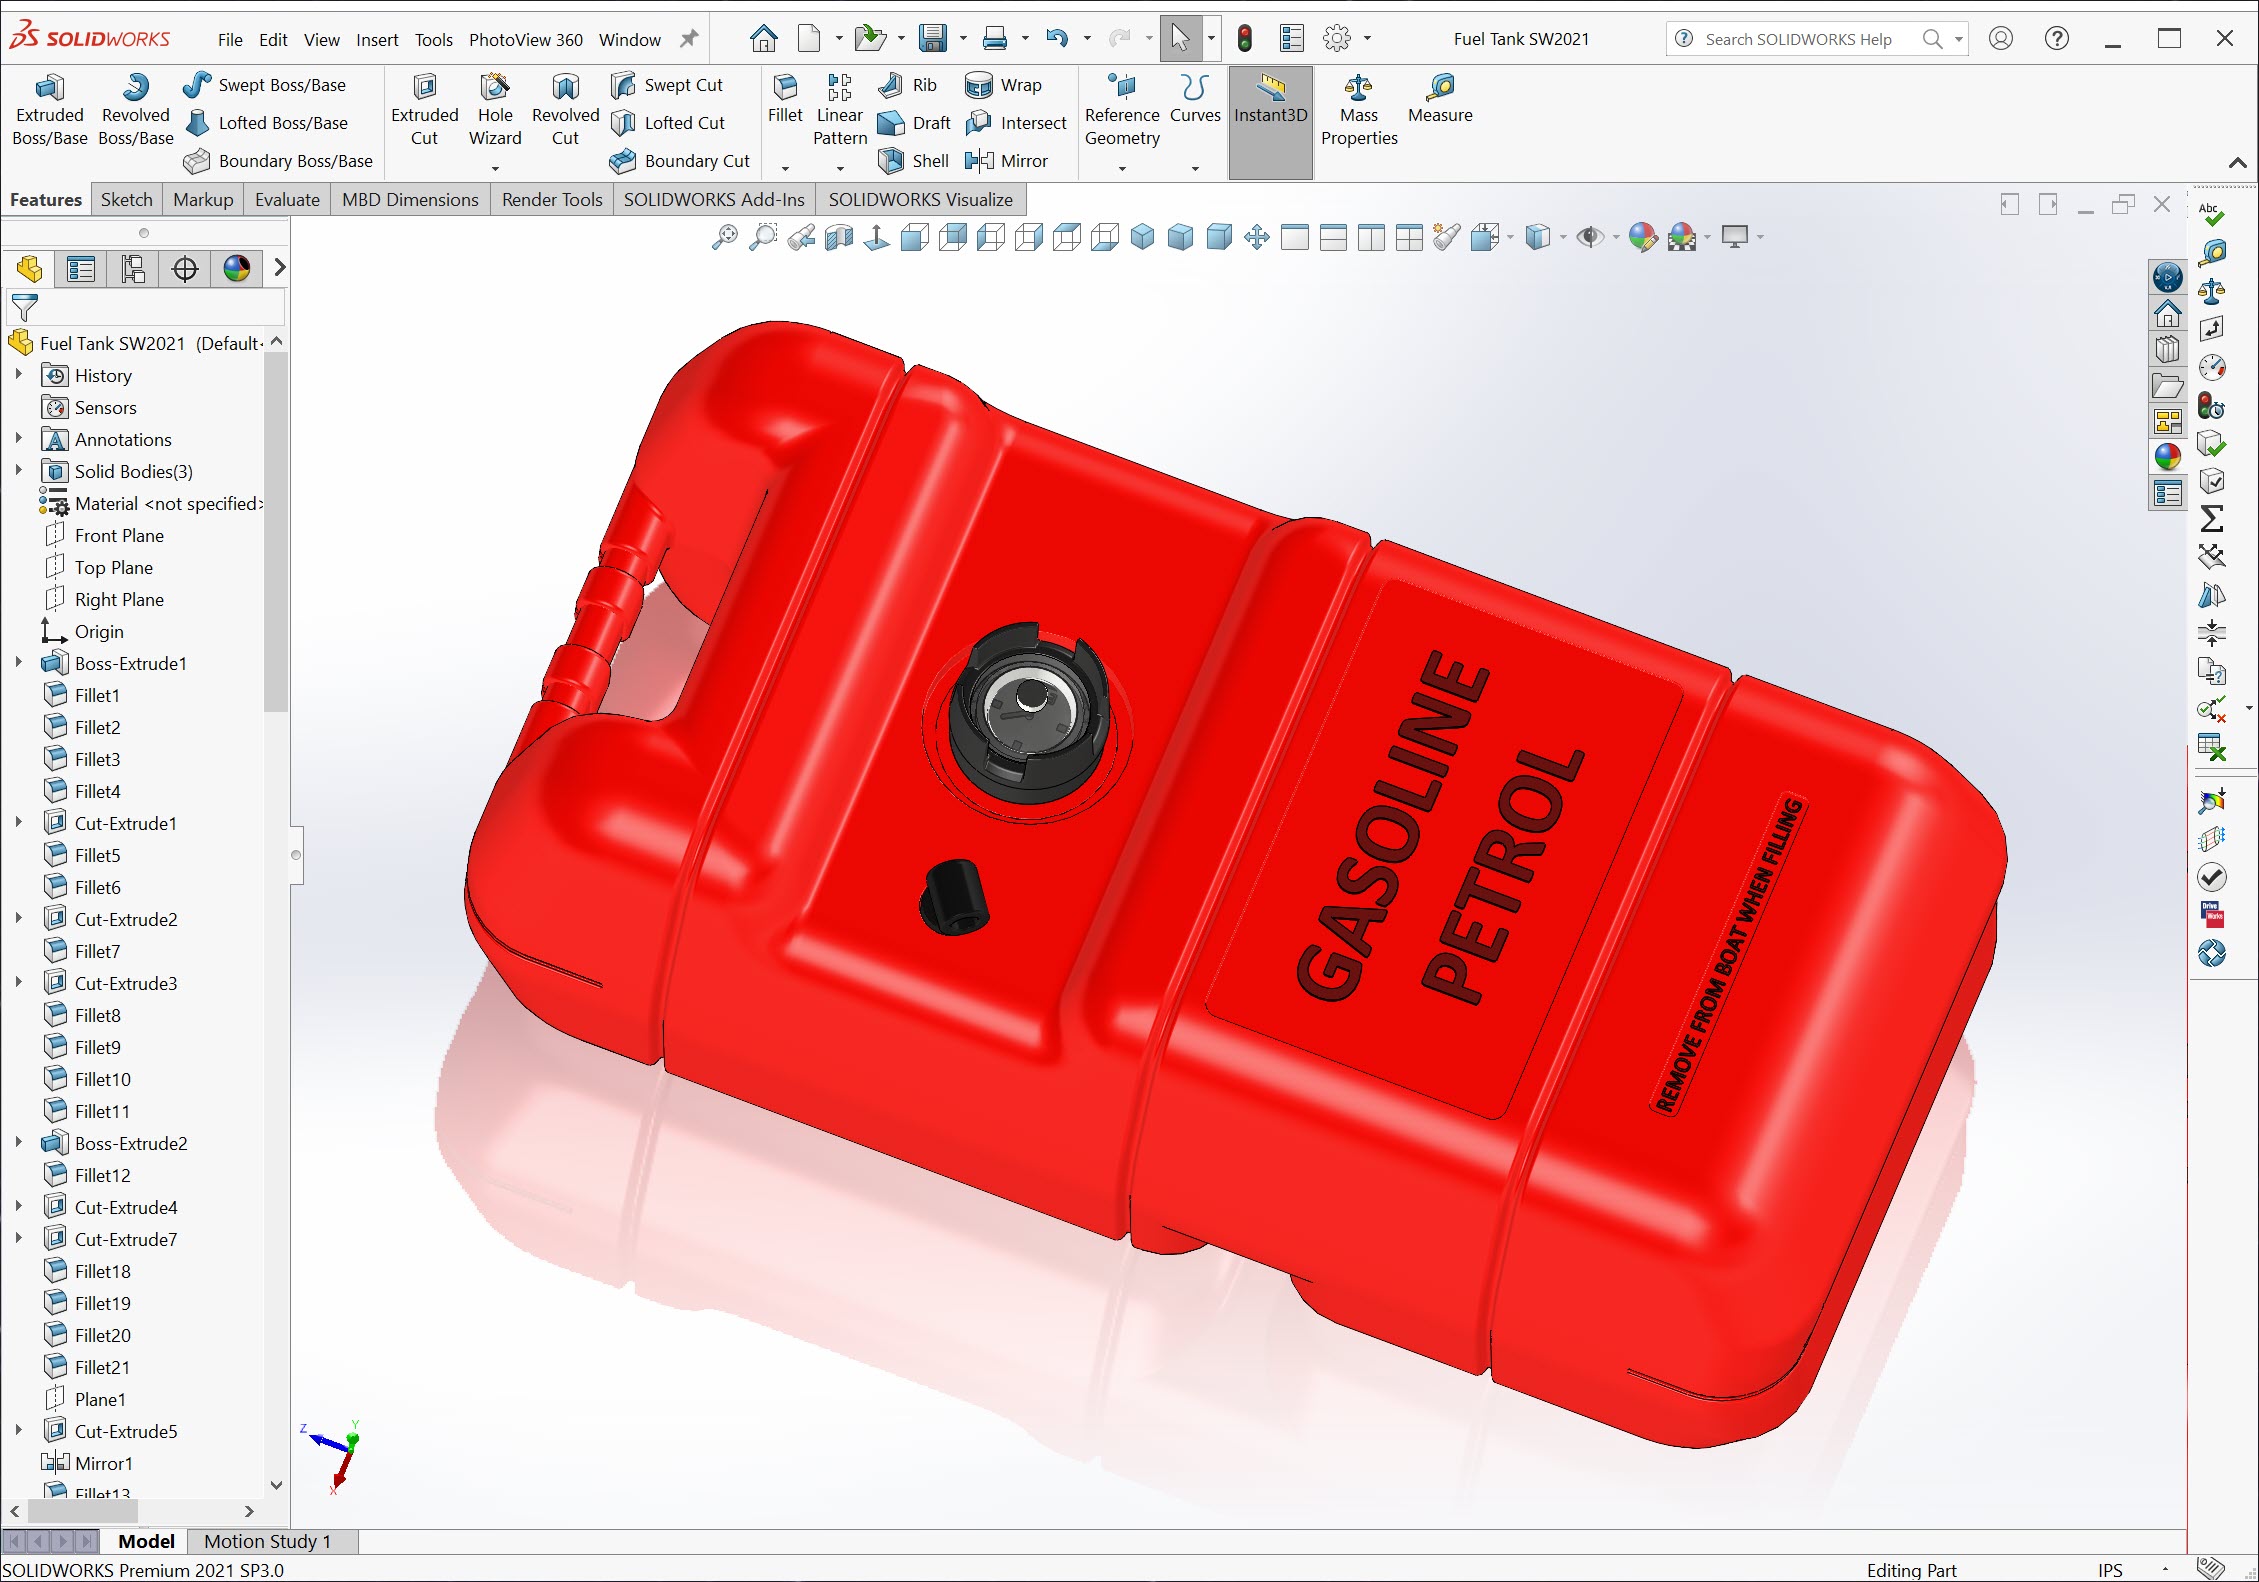Open the Hole Wizard
The image size is (2259, 1582).
coord(495,110)
